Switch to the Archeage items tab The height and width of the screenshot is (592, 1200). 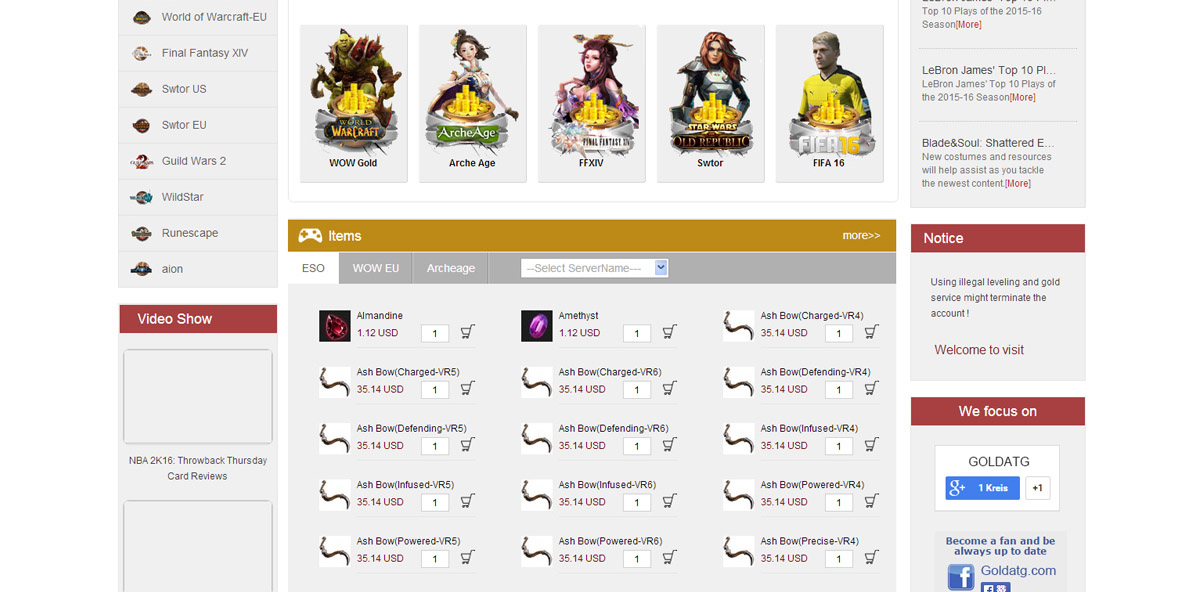tap(451, 268)
